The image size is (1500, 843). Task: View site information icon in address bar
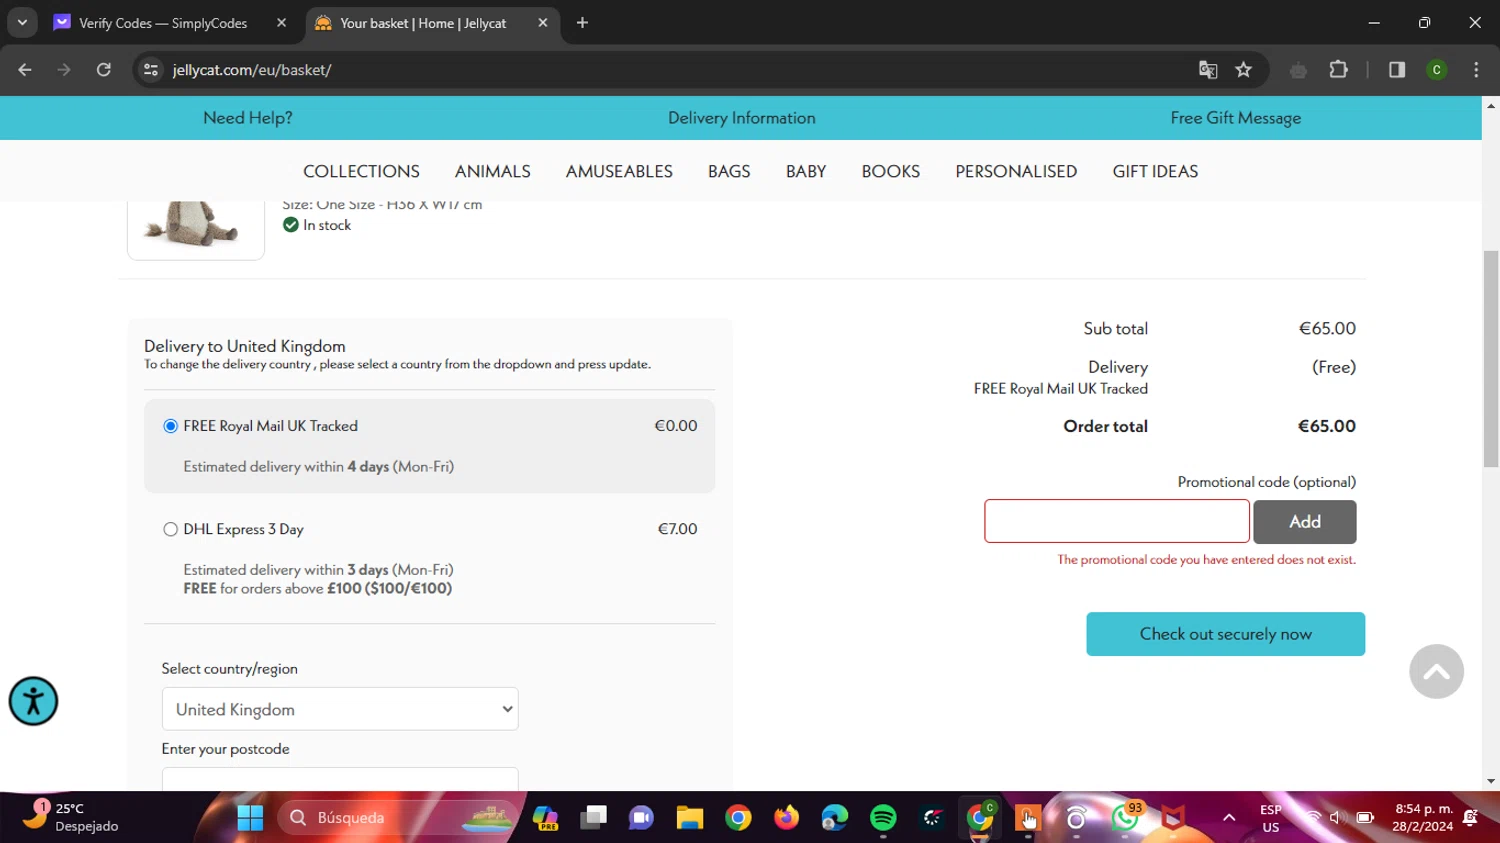point(151,70)
